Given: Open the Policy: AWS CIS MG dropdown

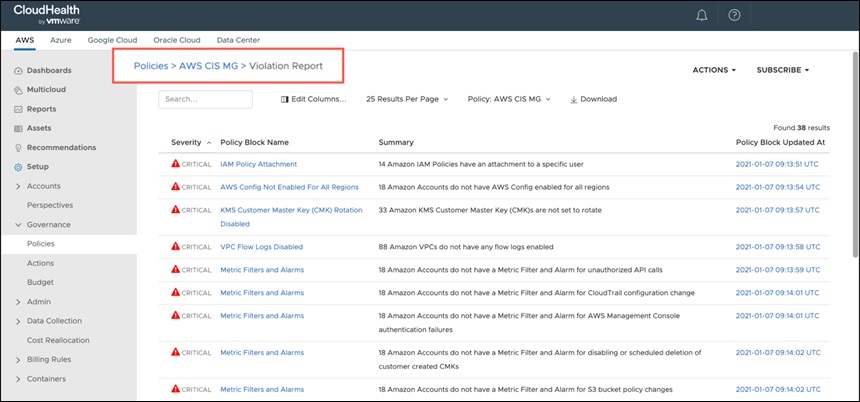Looking at the screenshot, I should point(509,99).
